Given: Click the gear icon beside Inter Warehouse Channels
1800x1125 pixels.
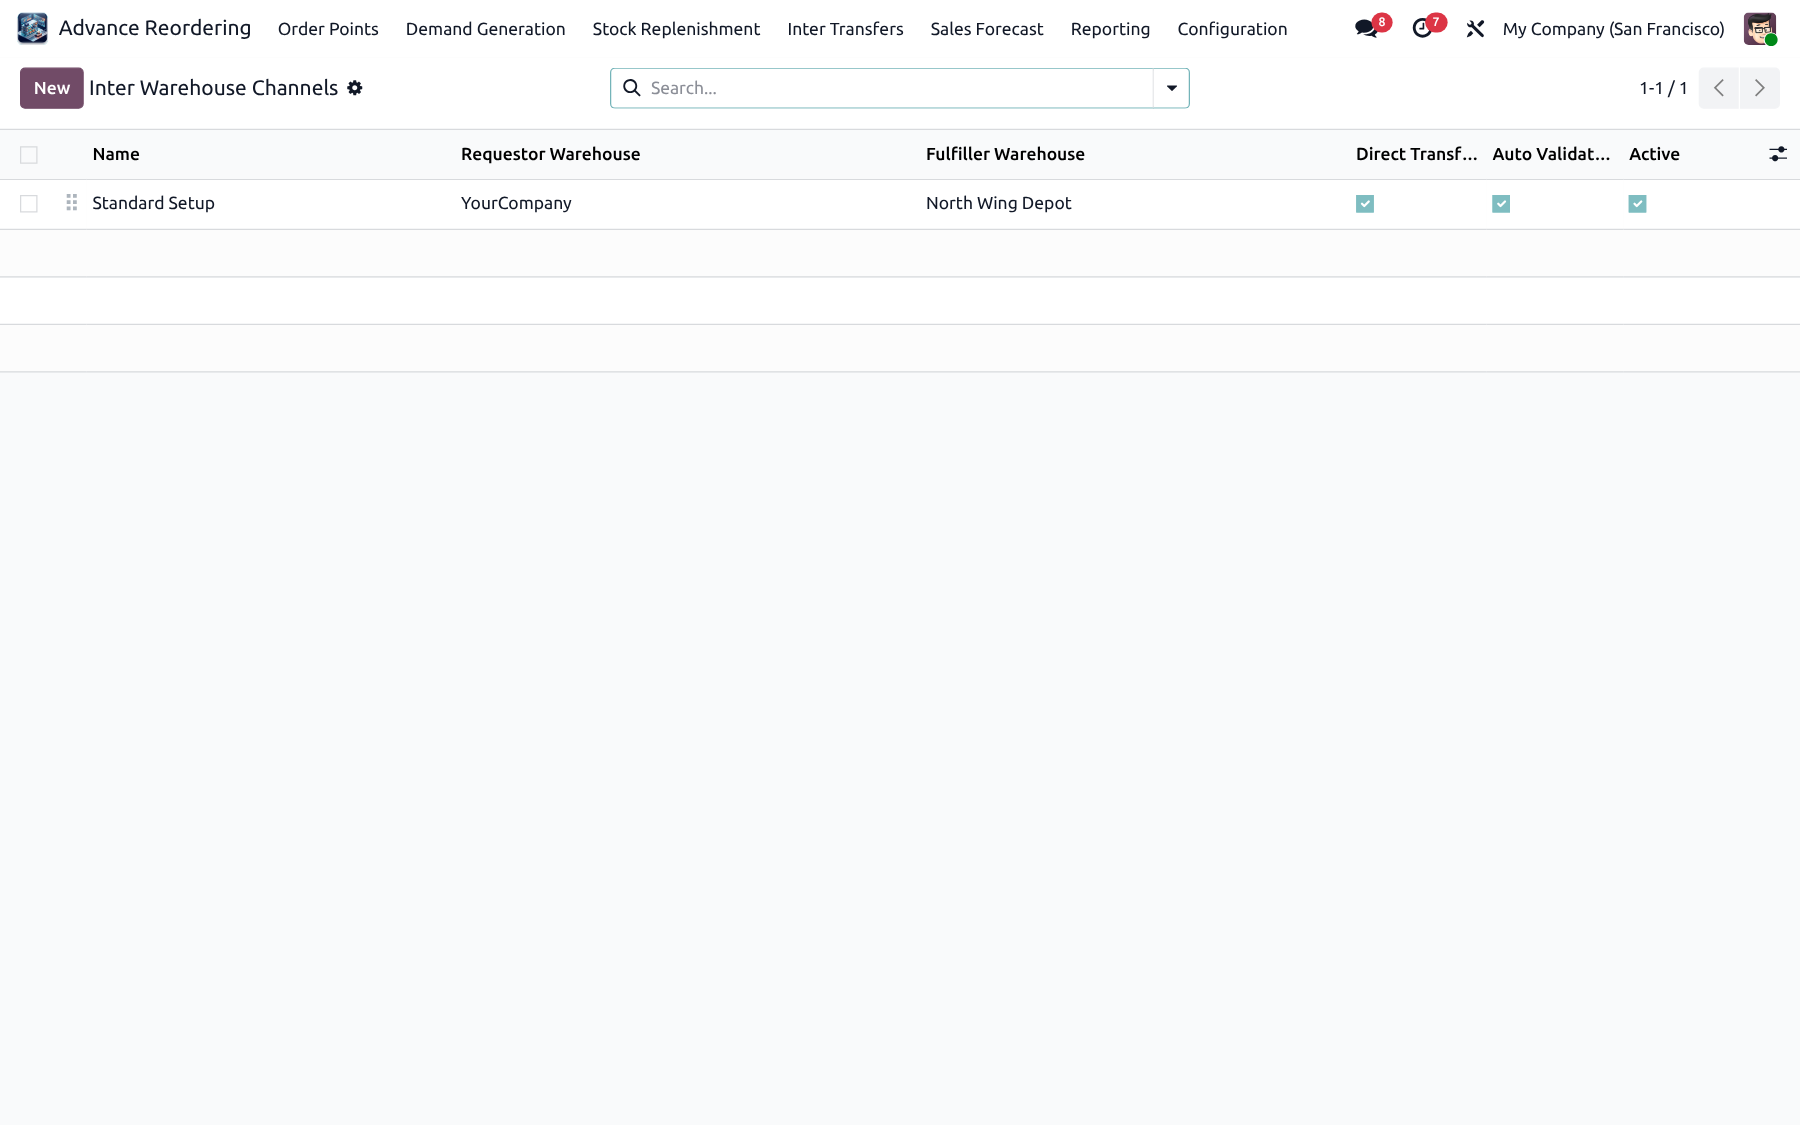Looking at the screenshot, I should pos(355,88).
